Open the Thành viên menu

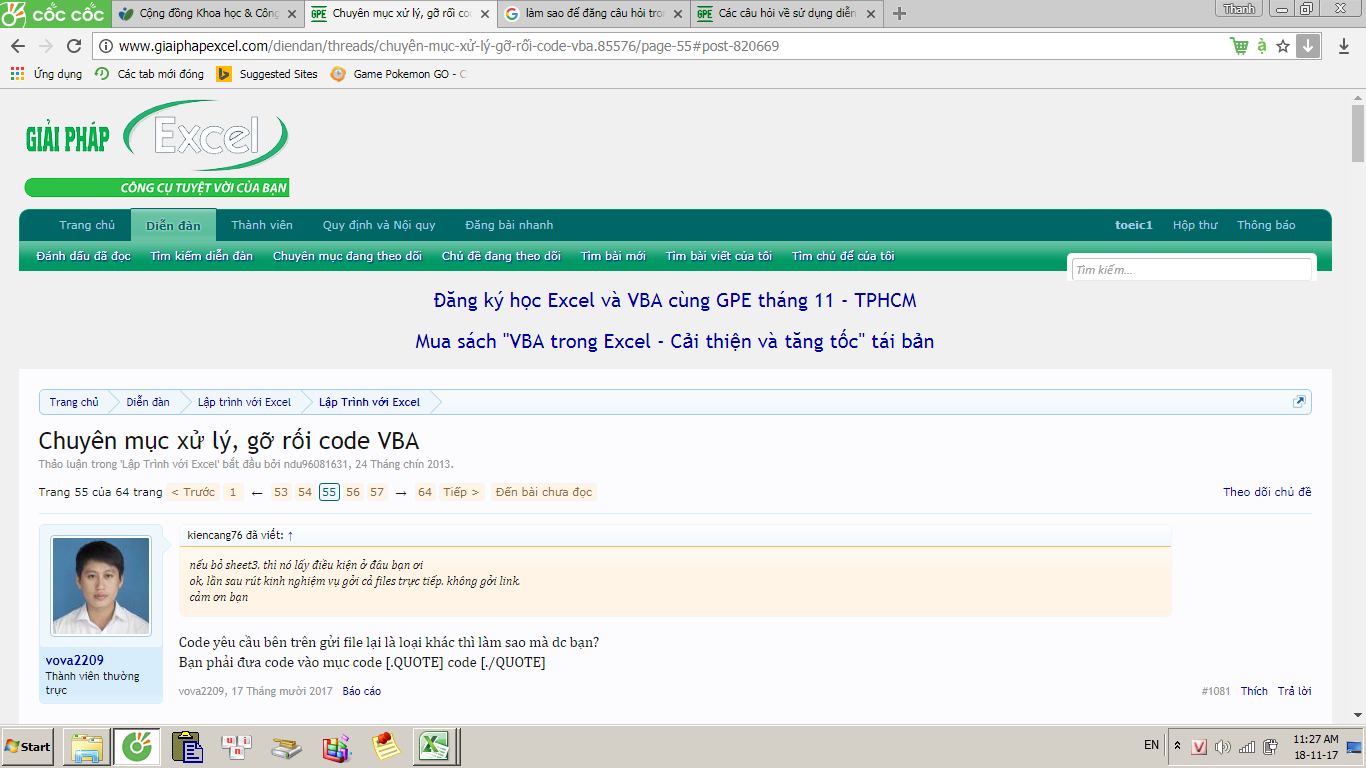262,225
